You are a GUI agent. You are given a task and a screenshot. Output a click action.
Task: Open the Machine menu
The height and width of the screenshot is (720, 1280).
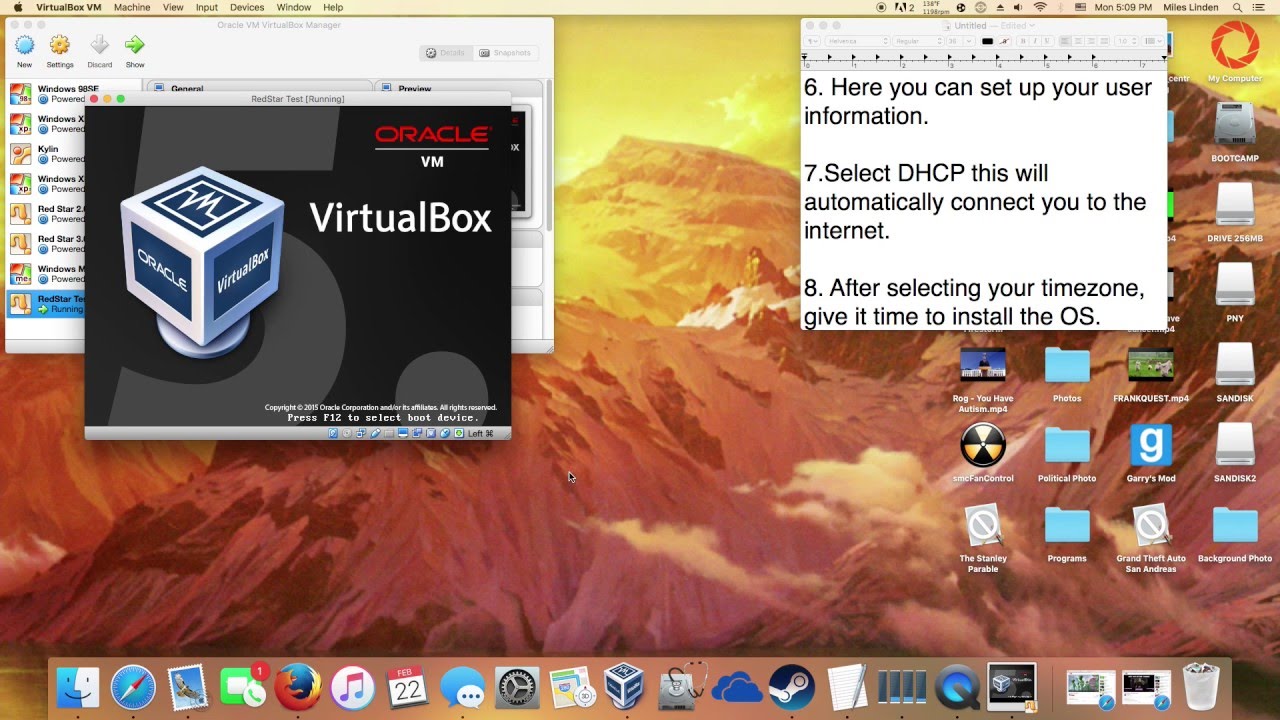coord(131,7)
